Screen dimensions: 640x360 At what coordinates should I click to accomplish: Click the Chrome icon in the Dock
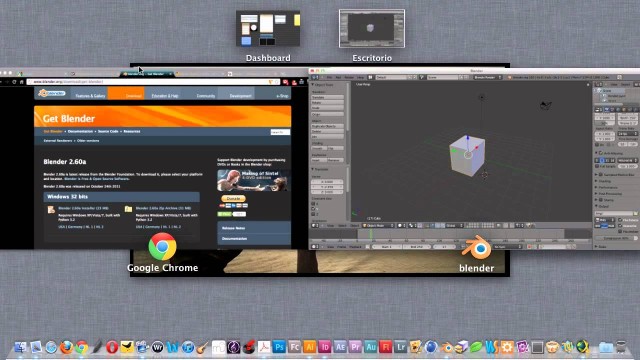[82, 347]
